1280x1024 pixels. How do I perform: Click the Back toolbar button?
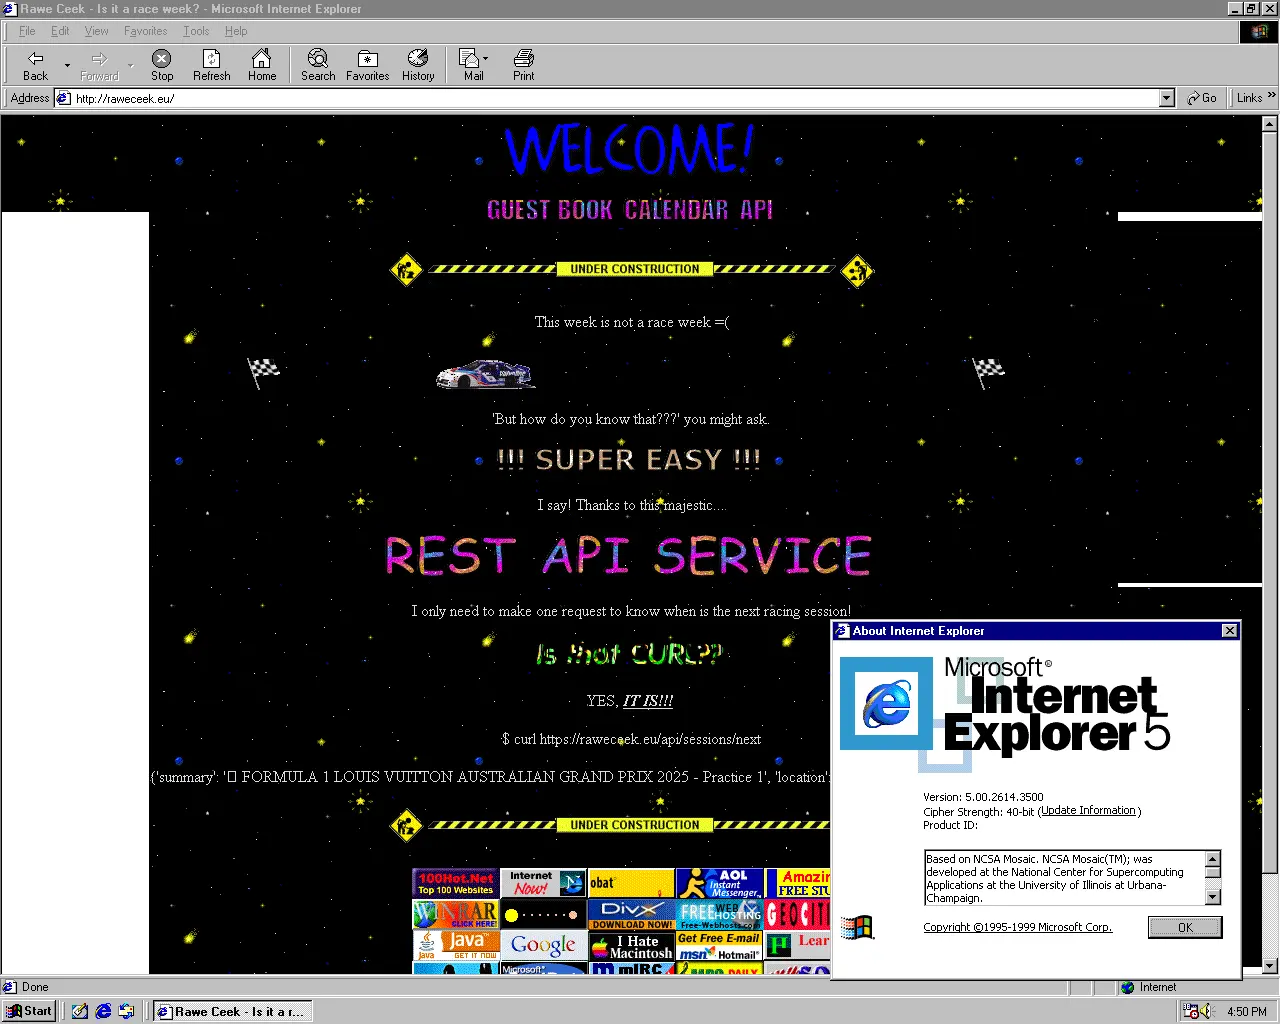(x=35, y=65)
